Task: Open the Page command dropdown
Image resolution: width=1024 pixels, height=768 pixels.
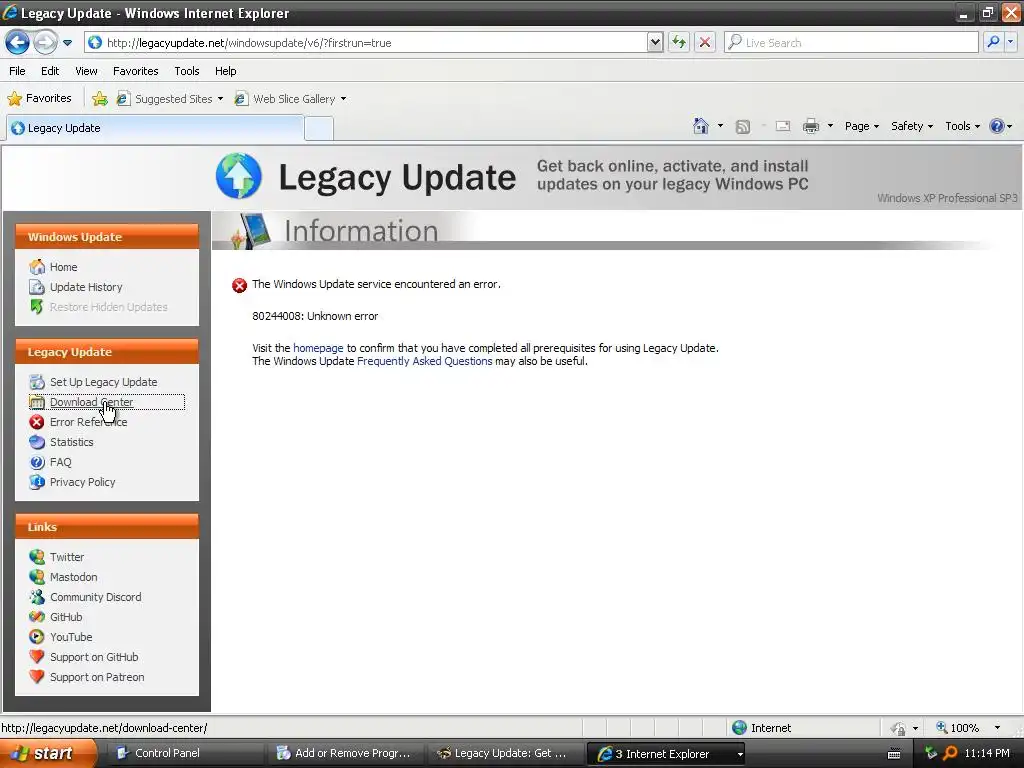Action: tap(861, 126)
